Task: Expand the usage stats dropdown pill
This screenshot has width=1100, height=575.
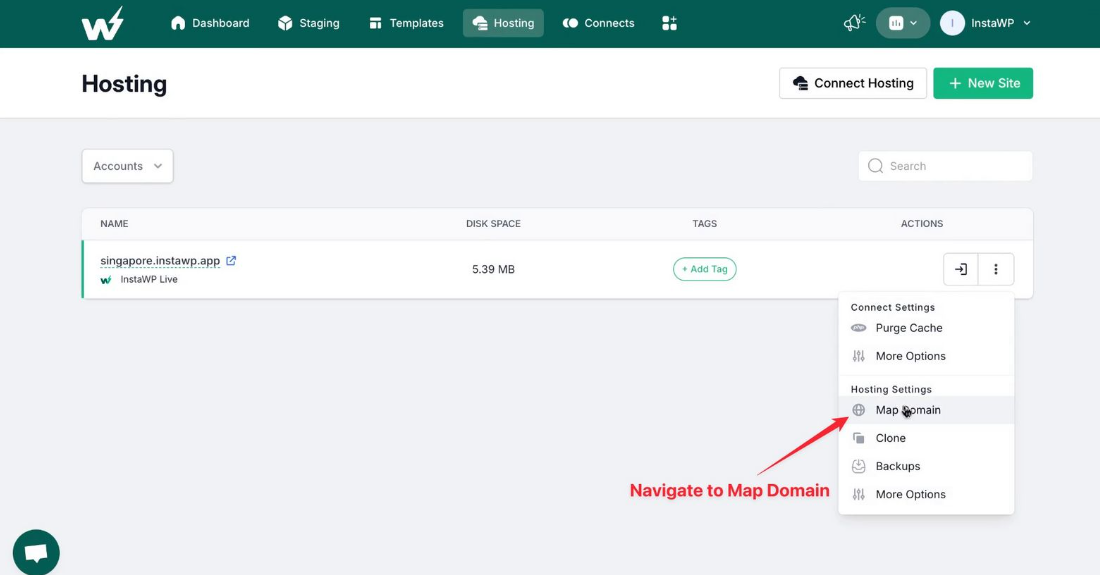Action: tap(903, 23)
